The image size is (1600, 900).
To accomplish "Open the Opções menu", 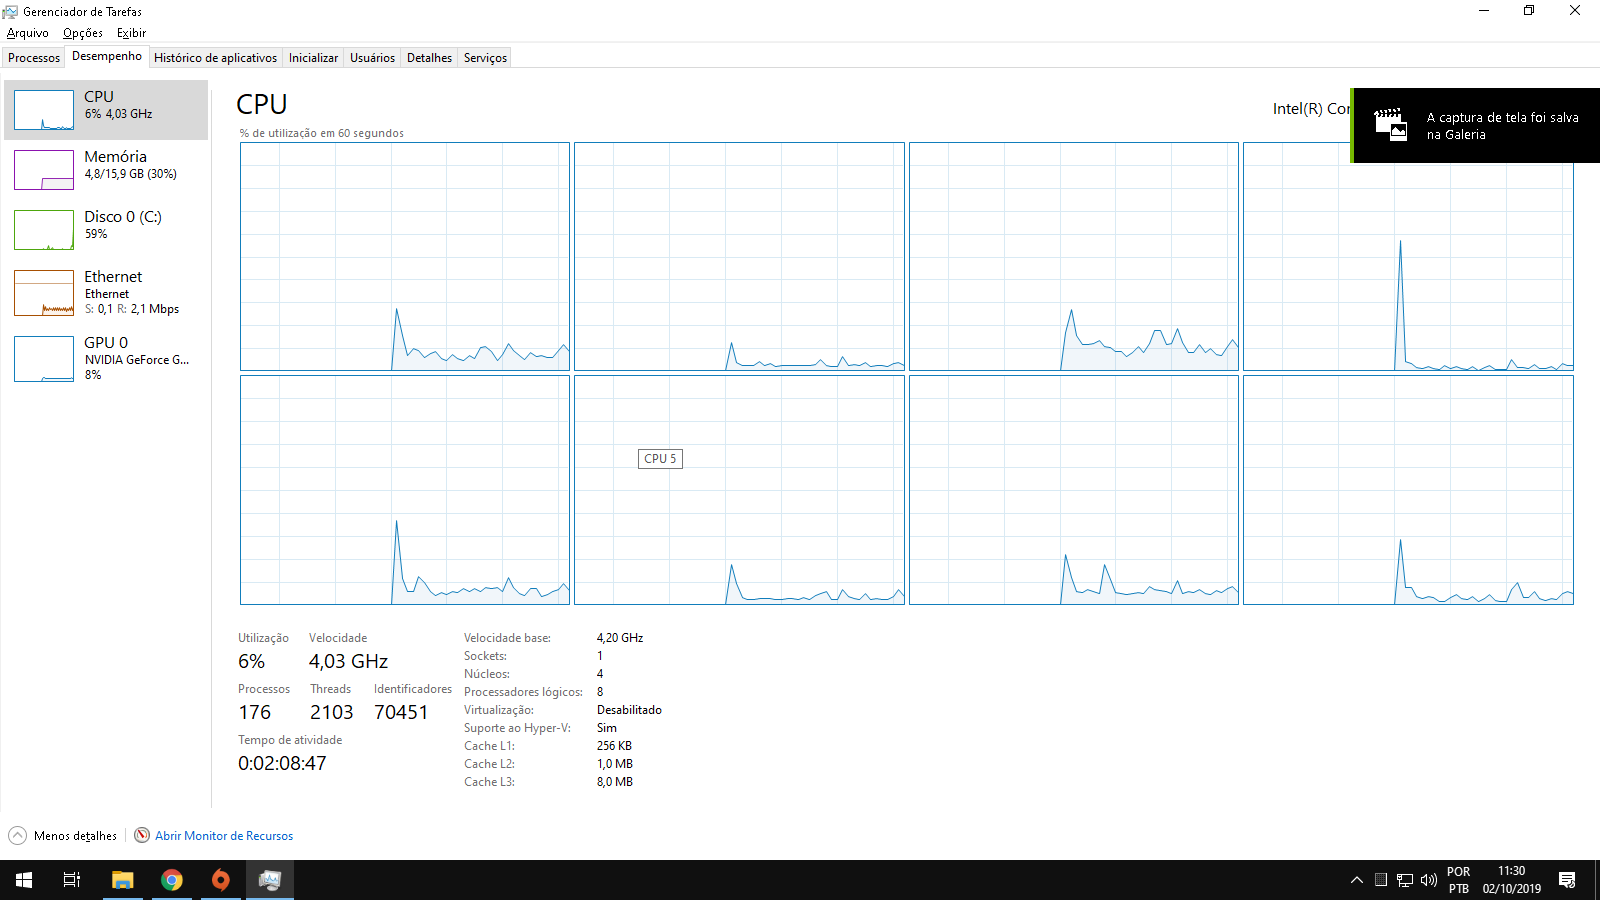I will [x=82, y=33].
